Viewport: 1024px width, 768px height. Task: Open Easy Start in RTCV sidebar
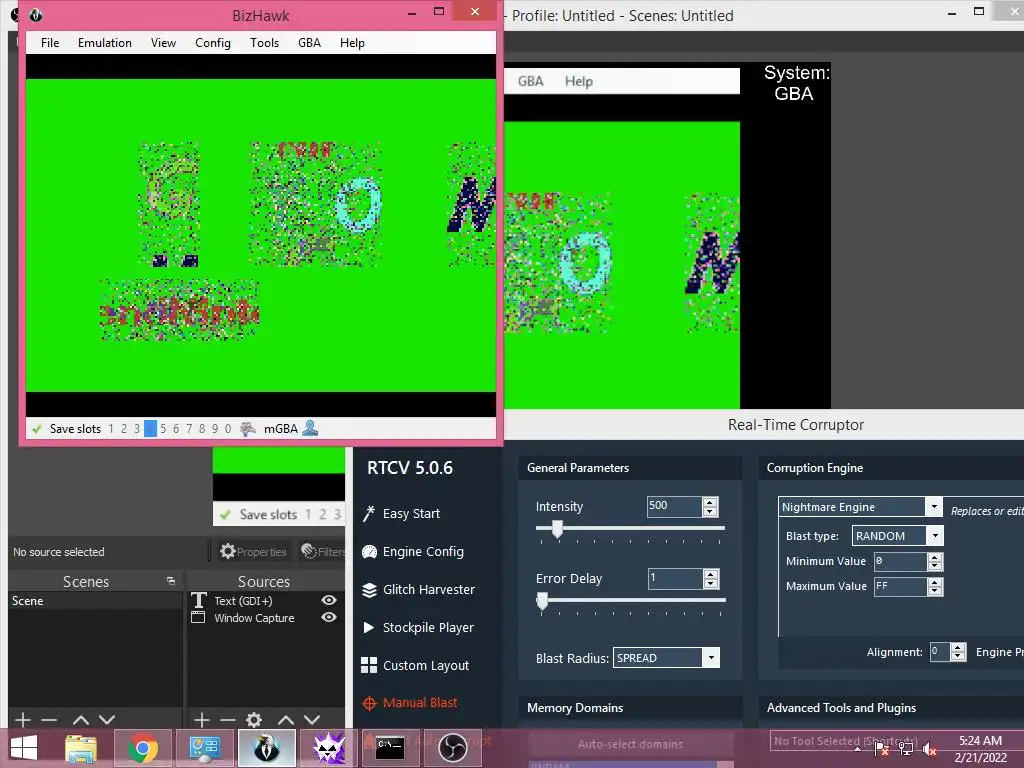point(402,514)
